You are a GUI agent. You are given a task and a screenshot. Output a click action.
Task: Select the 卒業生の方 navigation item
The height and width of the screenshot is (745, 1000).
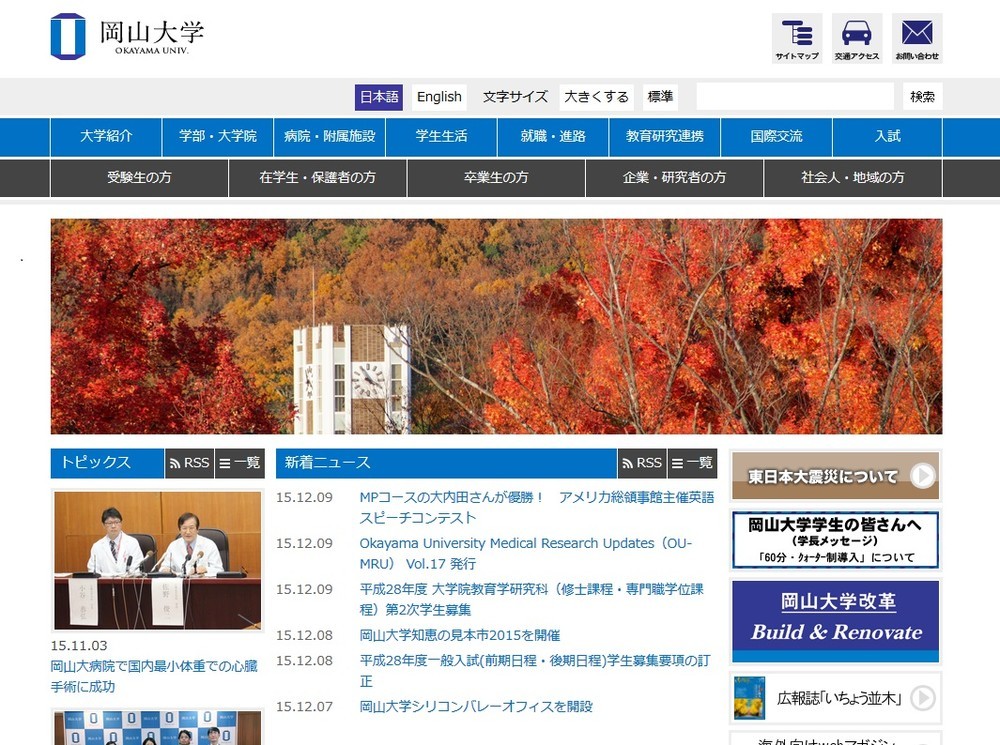495,177
